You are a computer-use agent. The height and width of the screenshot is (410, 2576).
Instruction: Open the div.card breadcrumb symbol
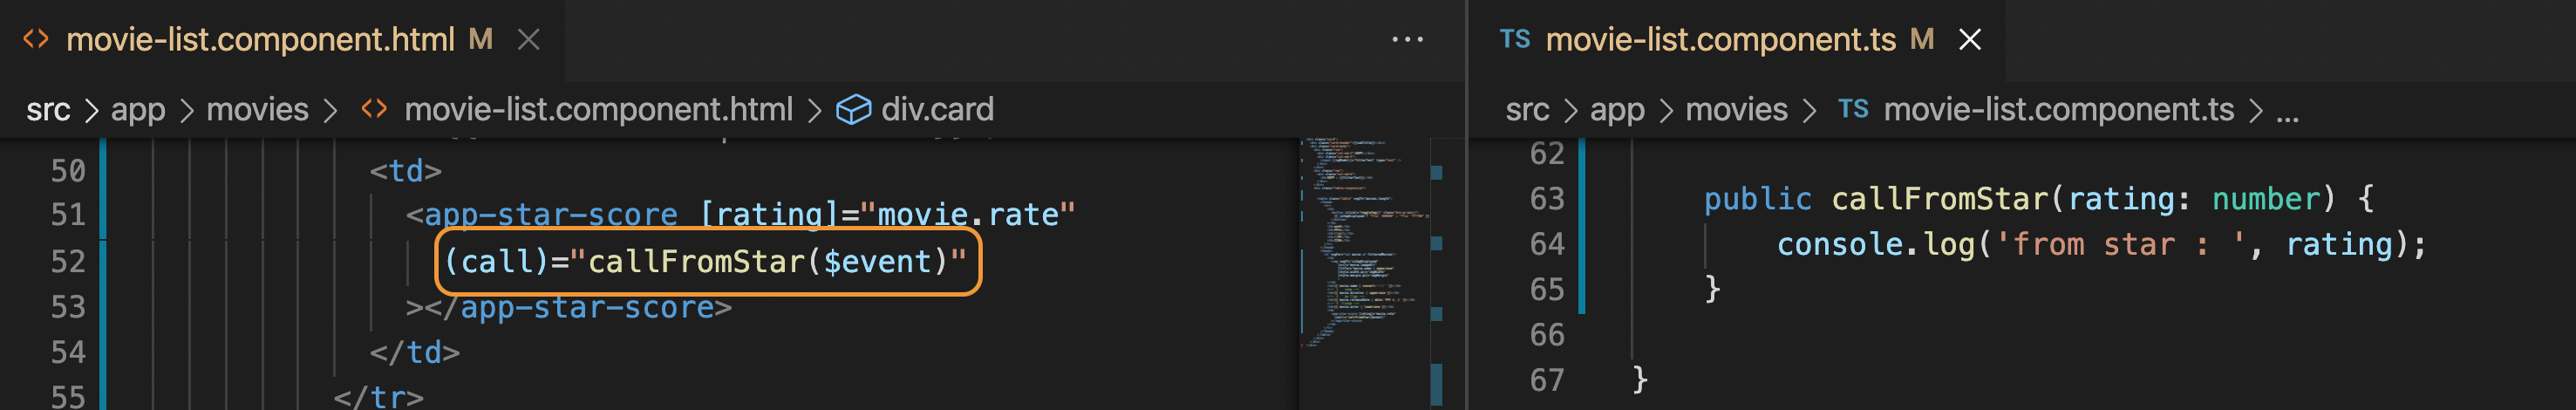(x=937, y=109)
